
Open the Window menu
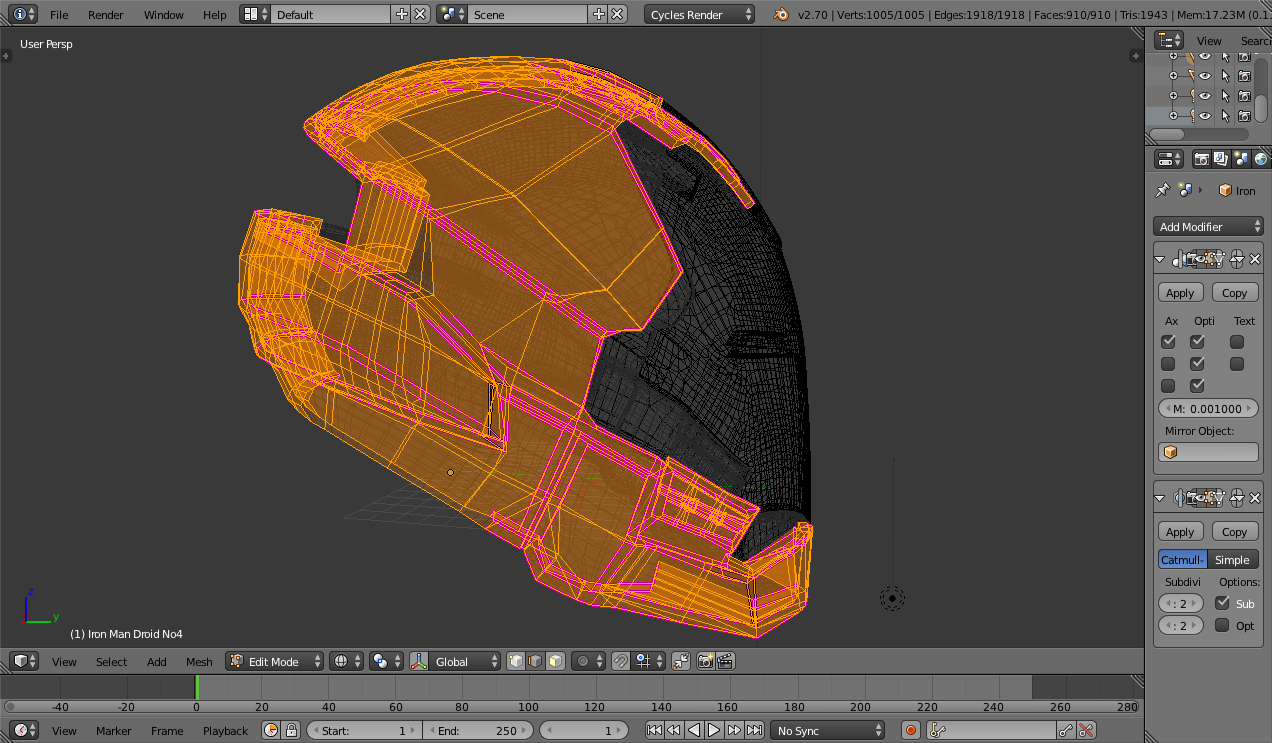tap(164, 14)
